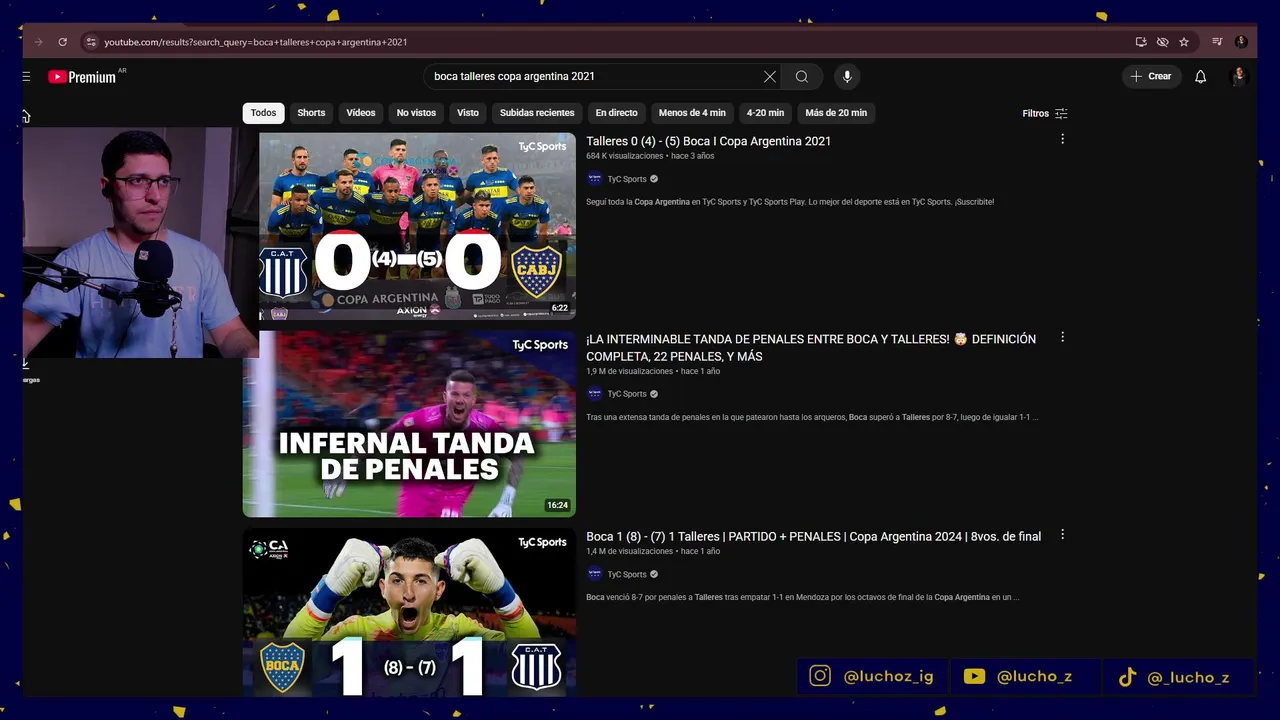Go to YouTube Premium home logo
This screenshot has width=1280, height=720.
(82, 77)
